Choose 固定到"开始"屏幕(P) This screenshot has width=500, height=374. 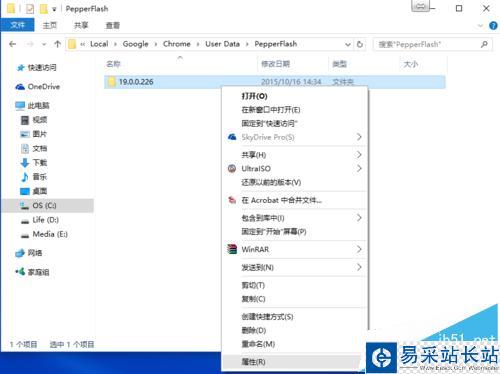295,232
